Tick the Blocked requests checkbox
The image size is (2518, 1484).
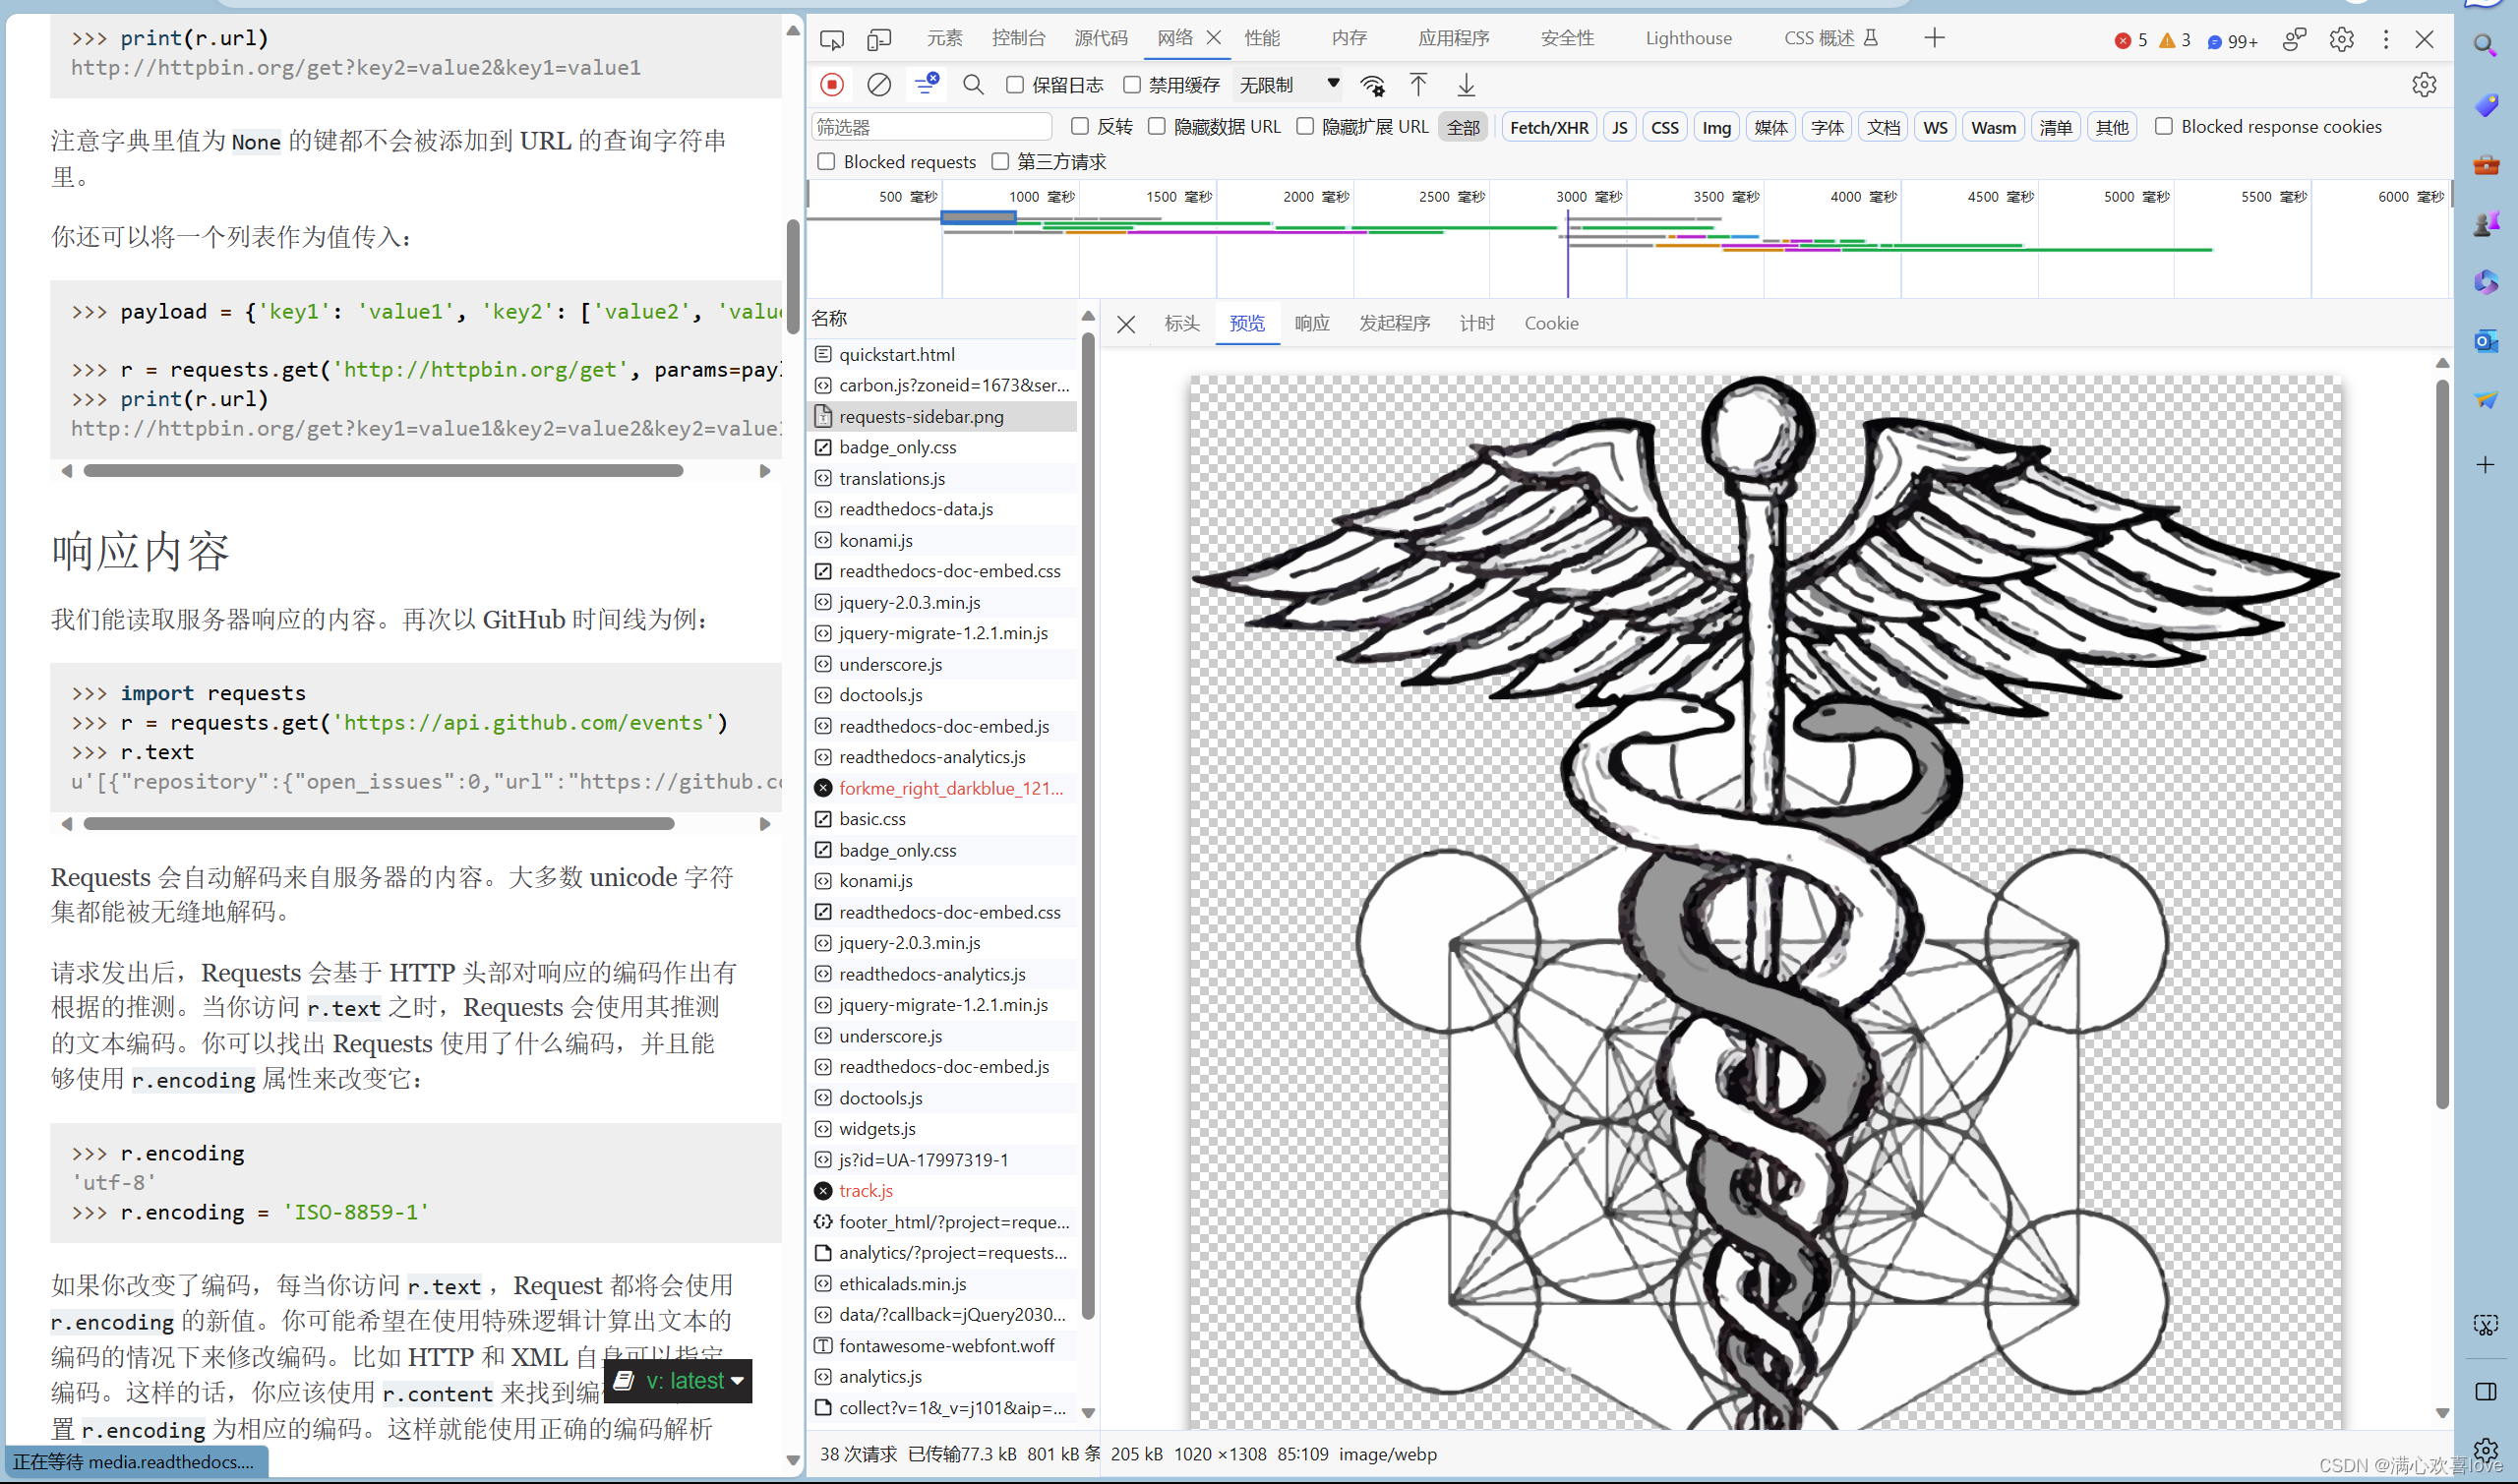point(826,162)
